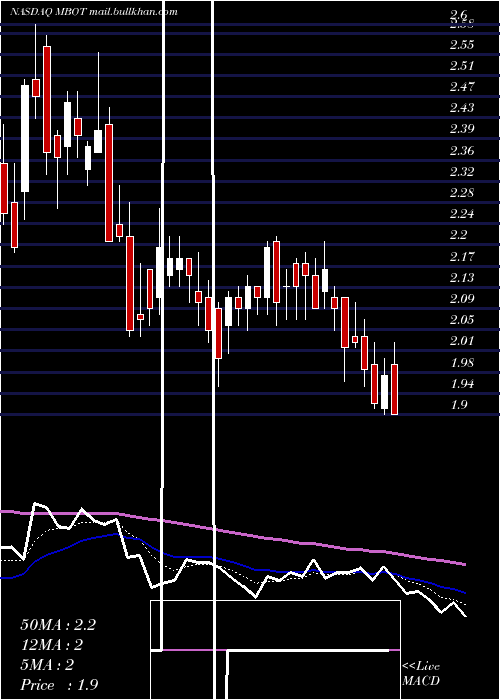Viewport: 500px width, 700px height.
Task: Click the 2.13 price axis label
Action: (x=462, y=278)
